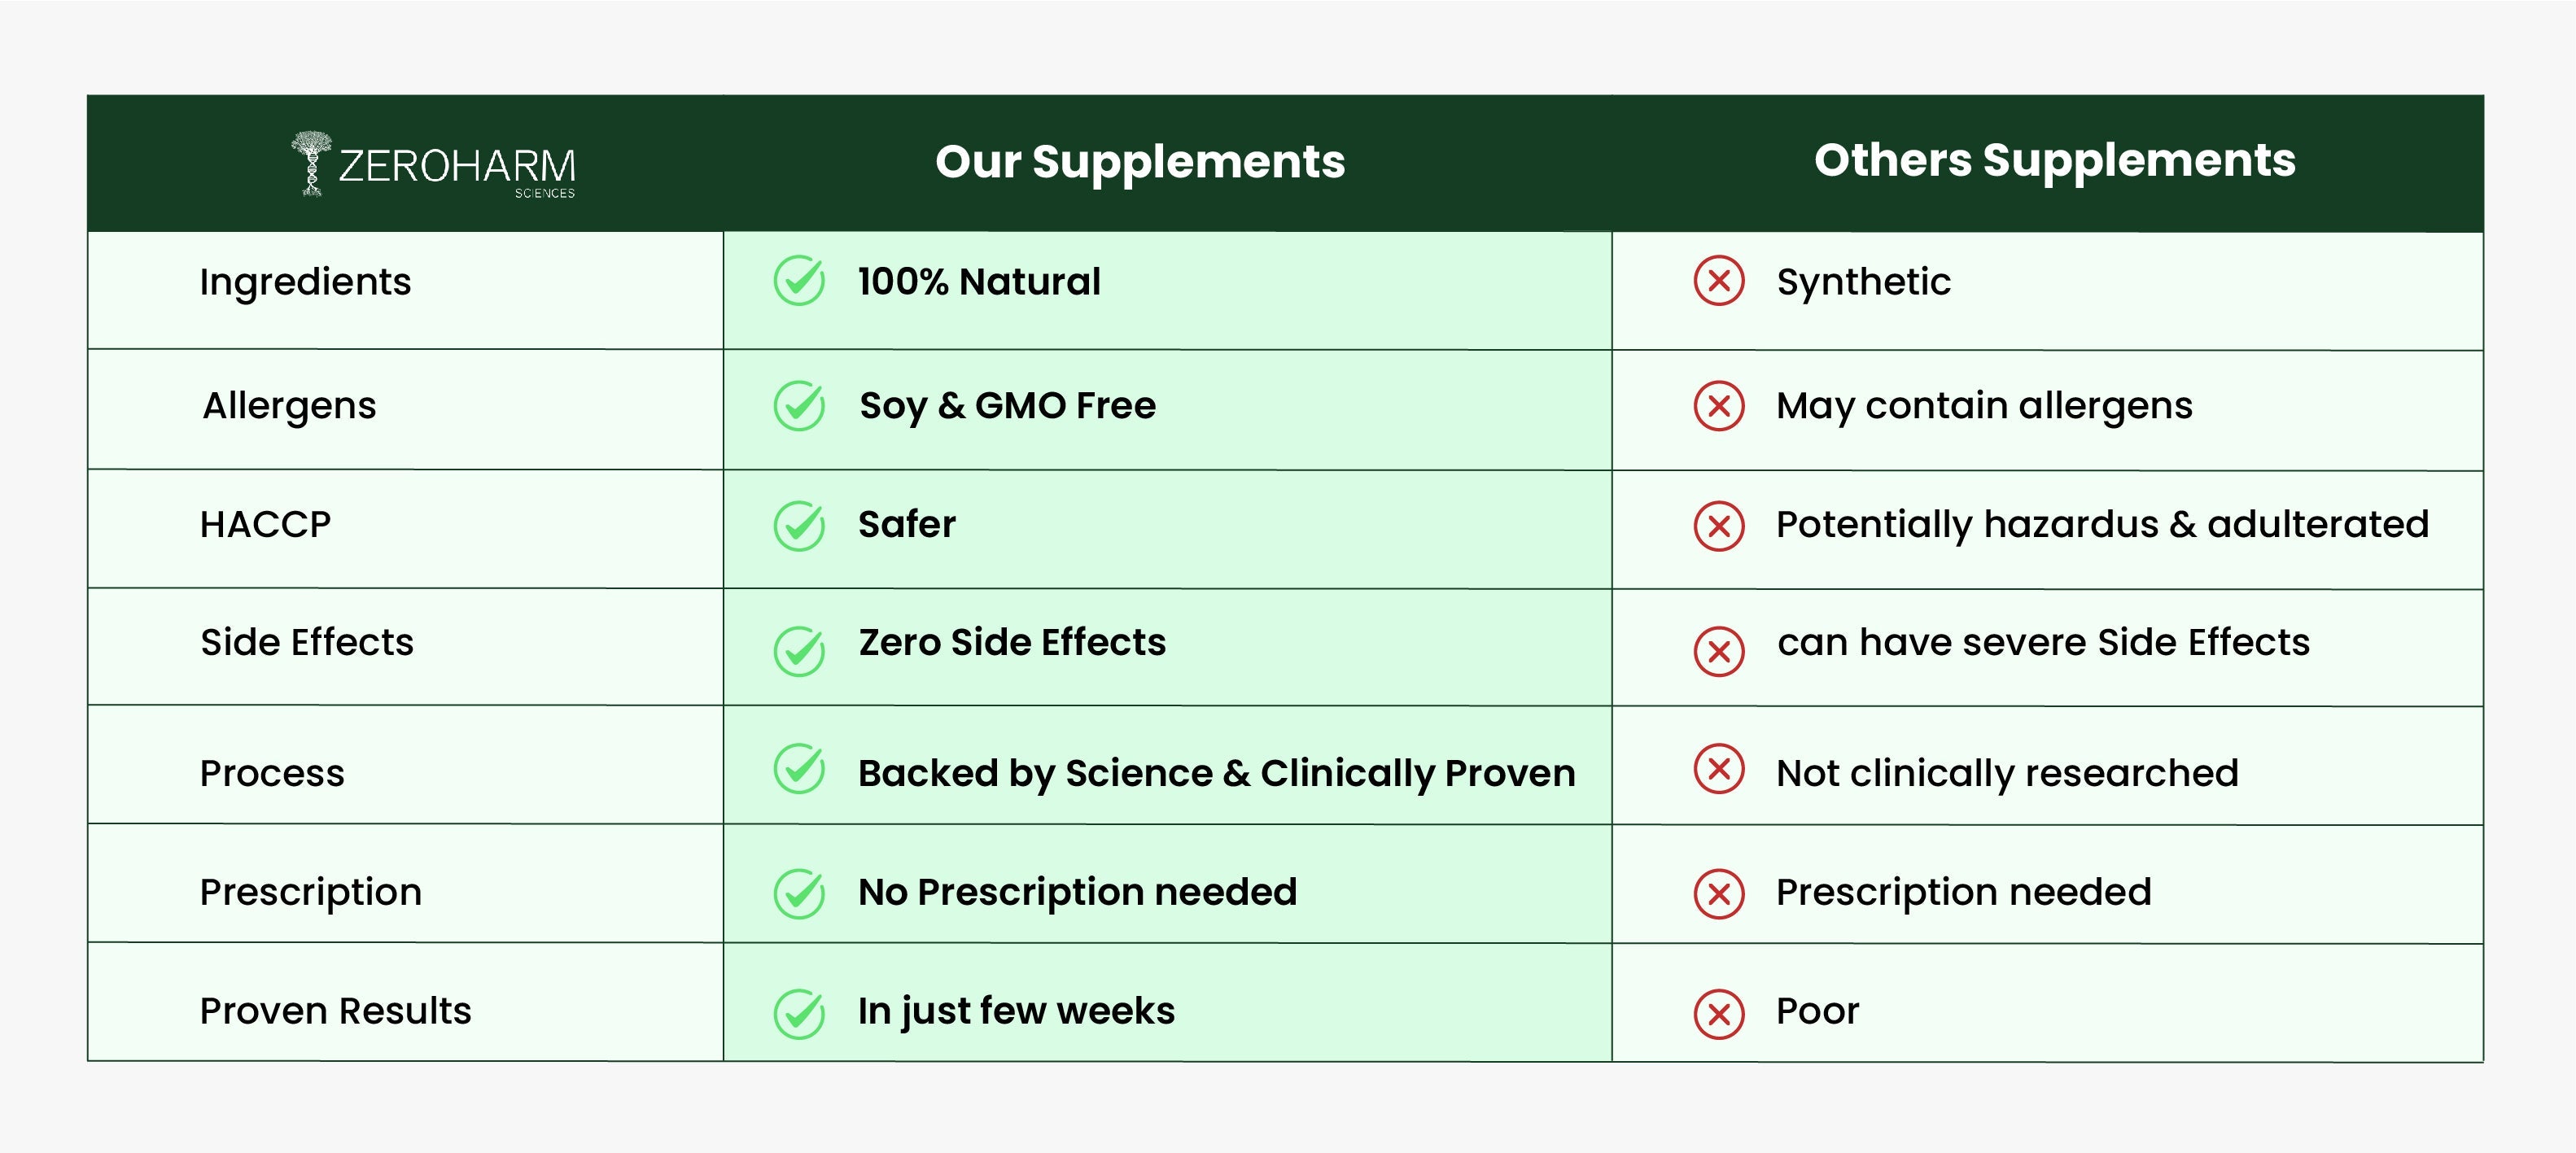Select the HACCP row label

(x=265, y=525)
